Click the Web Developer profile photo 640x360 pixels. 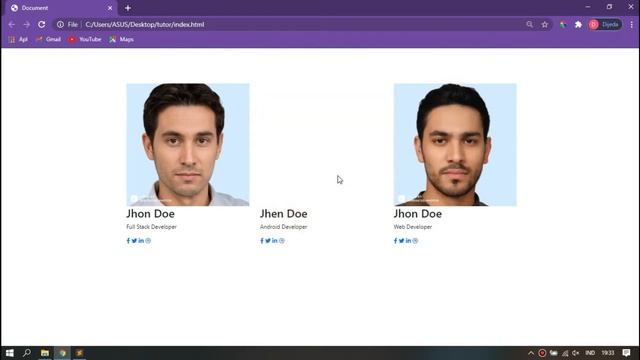[x=455, y=144]
